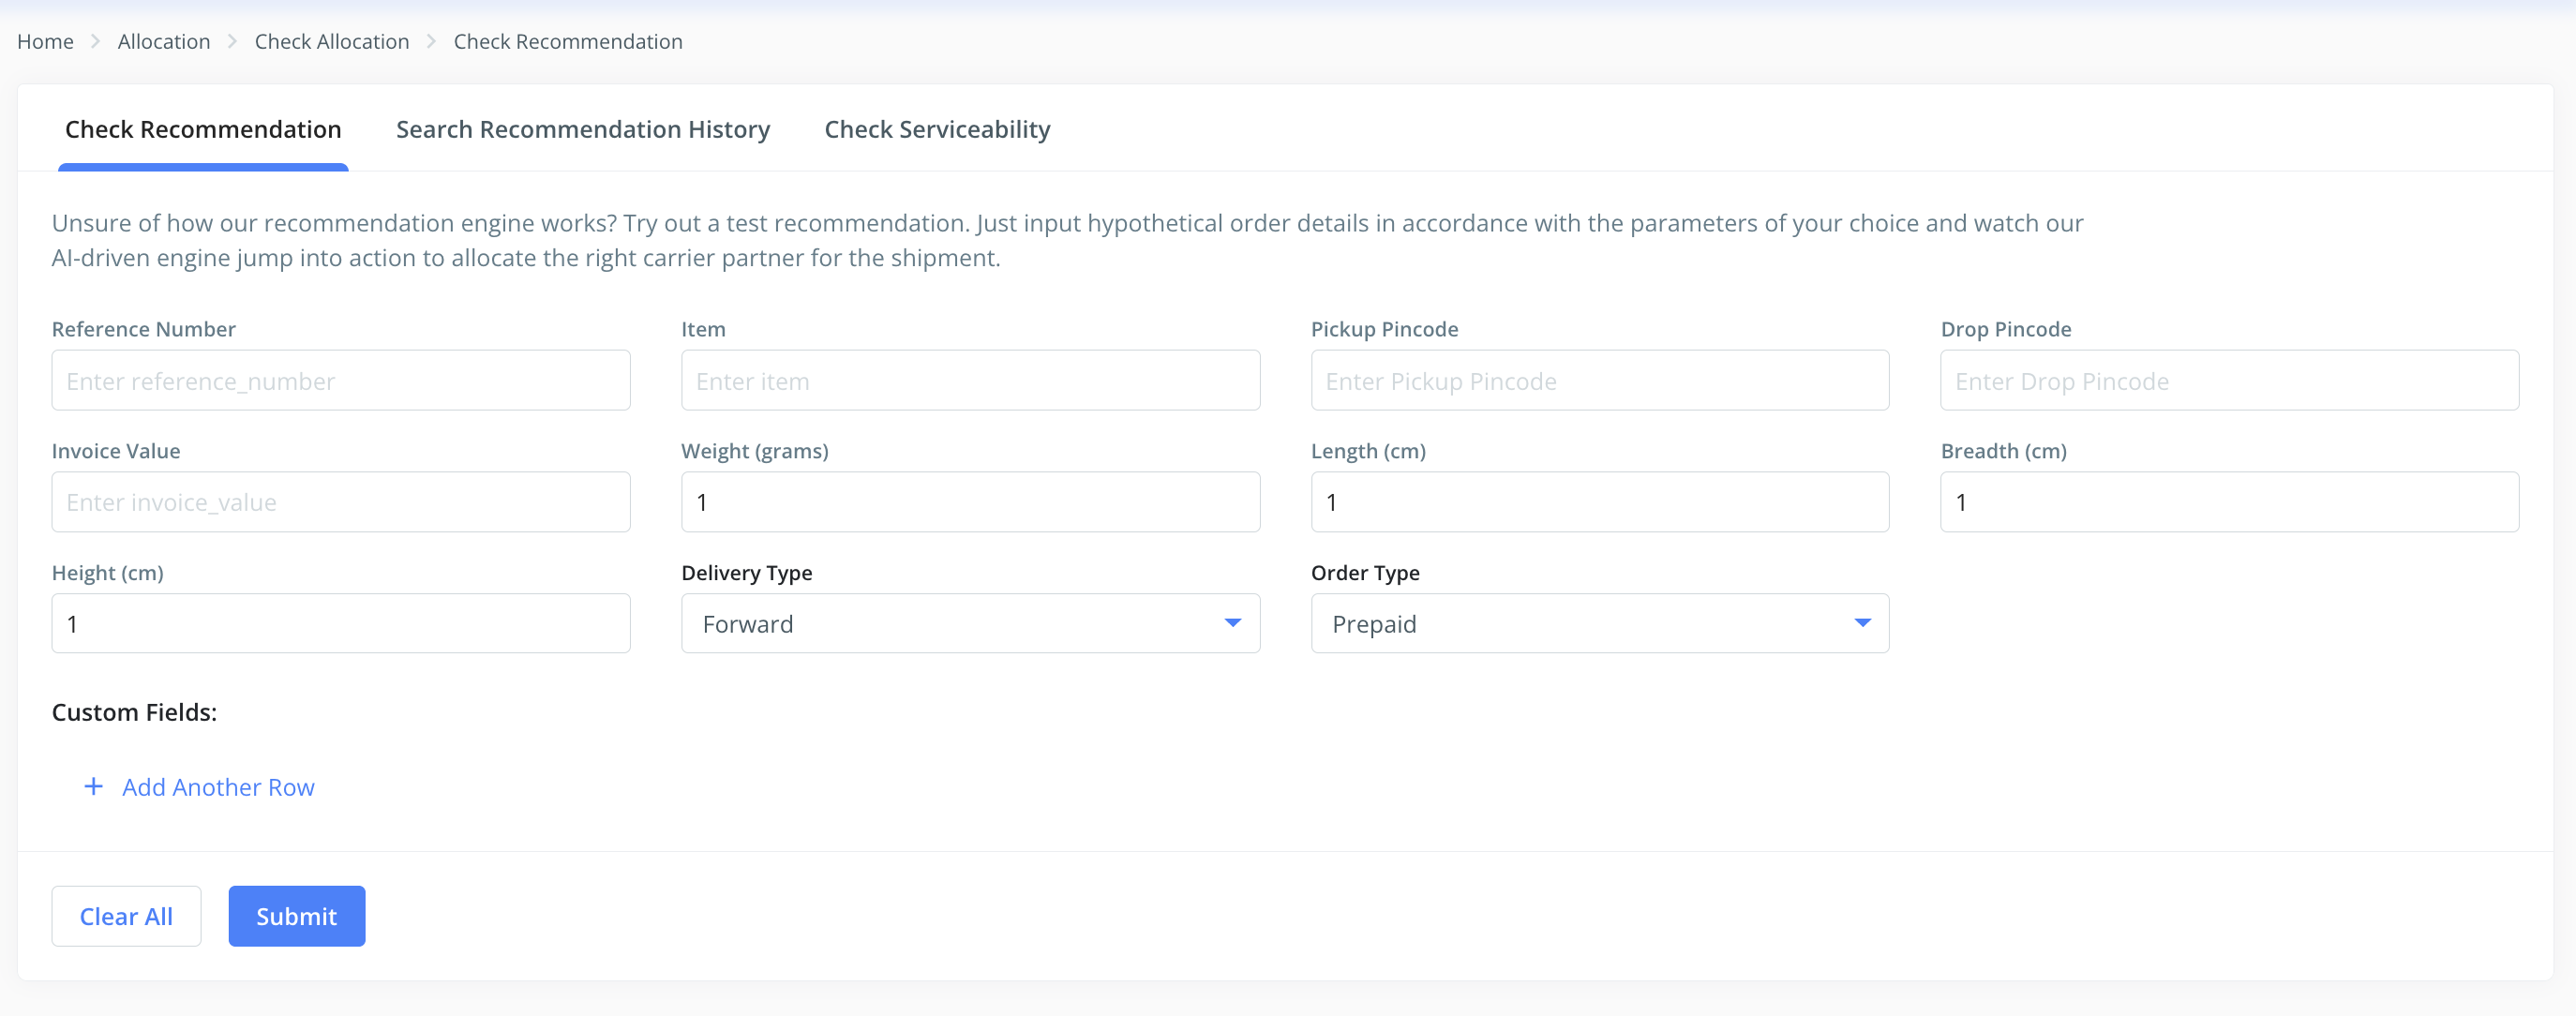Switch to Search Recommendation History tab
Image resolution: width=2576 pixels, height=1016 pixels.
tap(582, 130)
